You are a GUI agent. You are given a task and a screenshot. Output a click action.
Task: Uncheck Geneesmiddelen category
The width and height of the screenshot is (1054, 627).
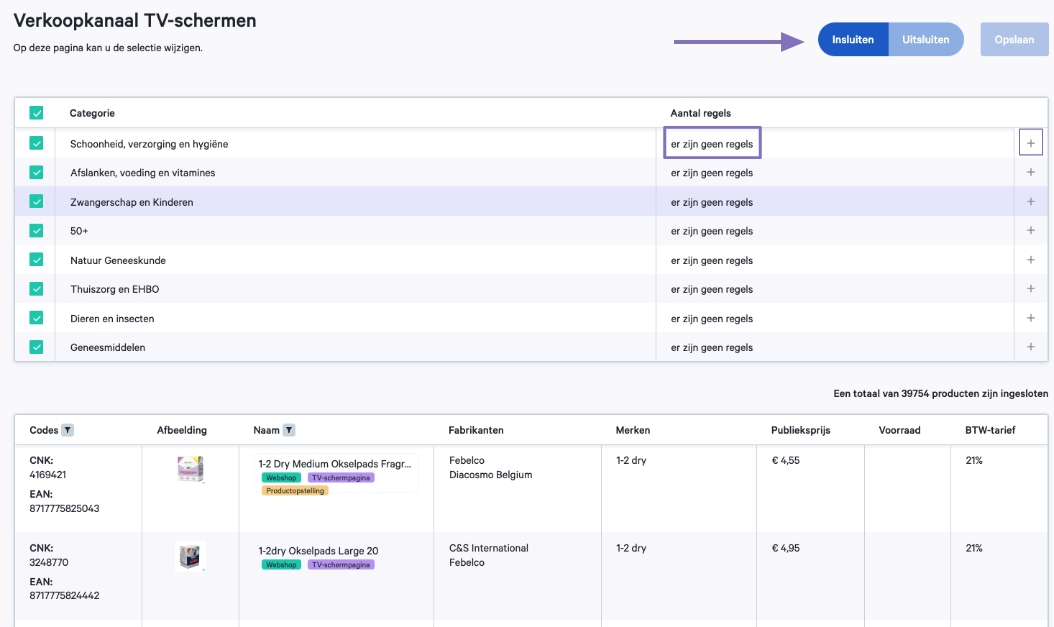(36, 347)
